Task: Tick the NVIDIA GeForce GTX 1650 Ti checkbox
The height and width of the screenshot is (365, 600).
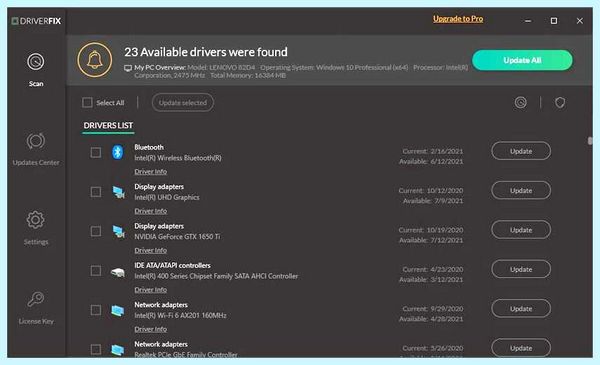Action: pyautogui.click(x=96, y=231)
